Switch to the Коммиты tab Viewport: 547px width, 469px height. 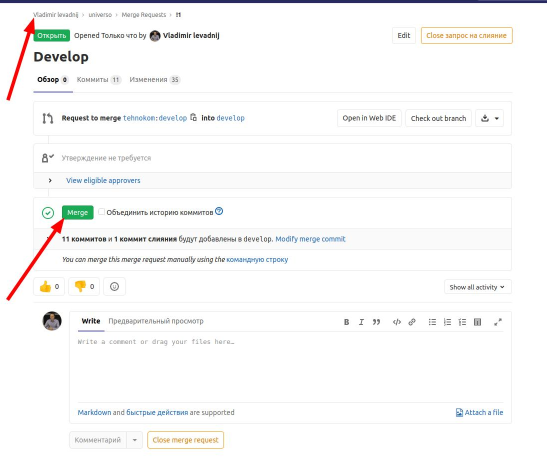[98, 80]
